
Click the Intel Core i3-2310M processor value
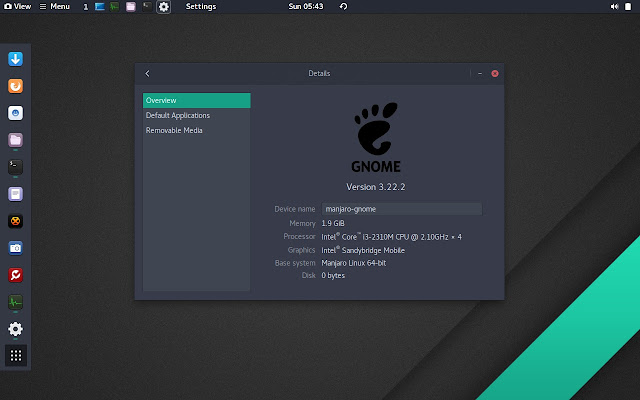pos(391,237)
